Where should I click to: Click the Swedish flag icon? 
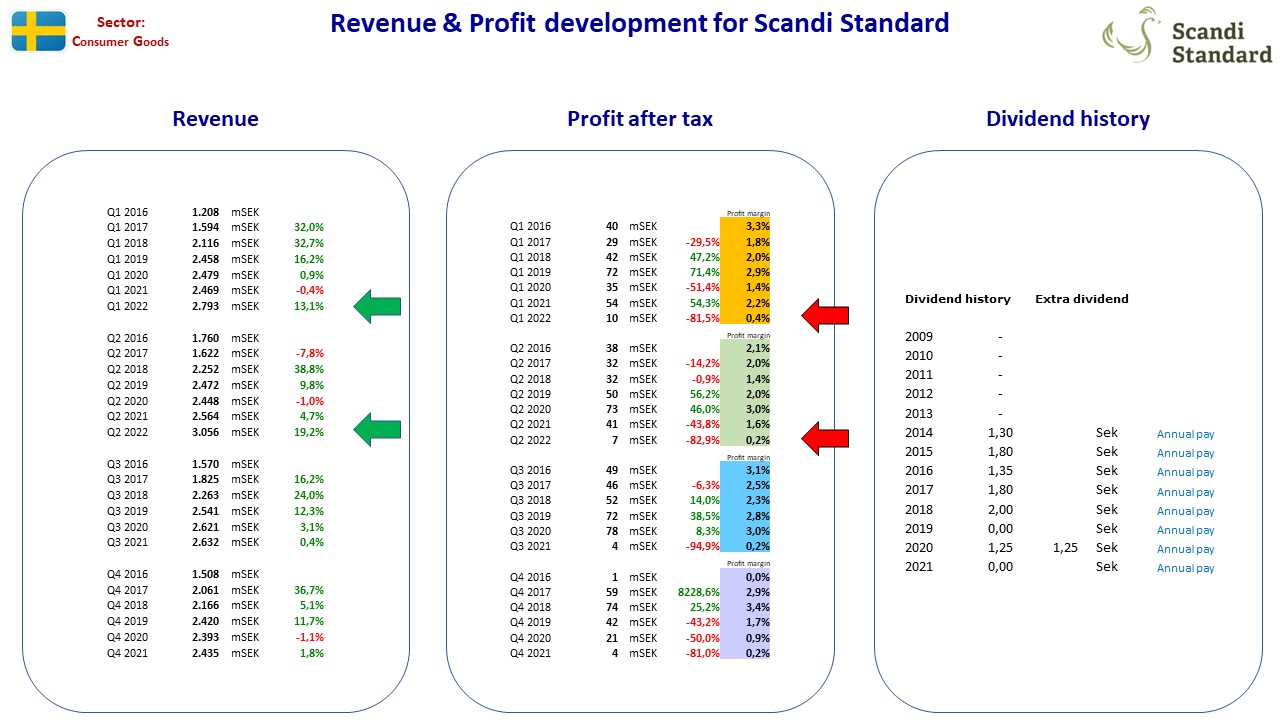39,31
